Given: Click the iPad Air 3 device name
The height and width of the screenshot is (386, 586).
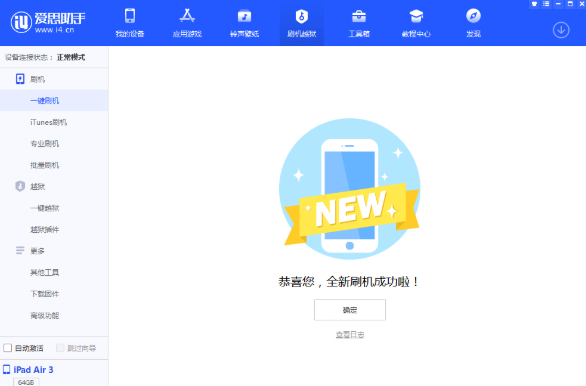Looking at the screenshot, I should pos(33,370).
